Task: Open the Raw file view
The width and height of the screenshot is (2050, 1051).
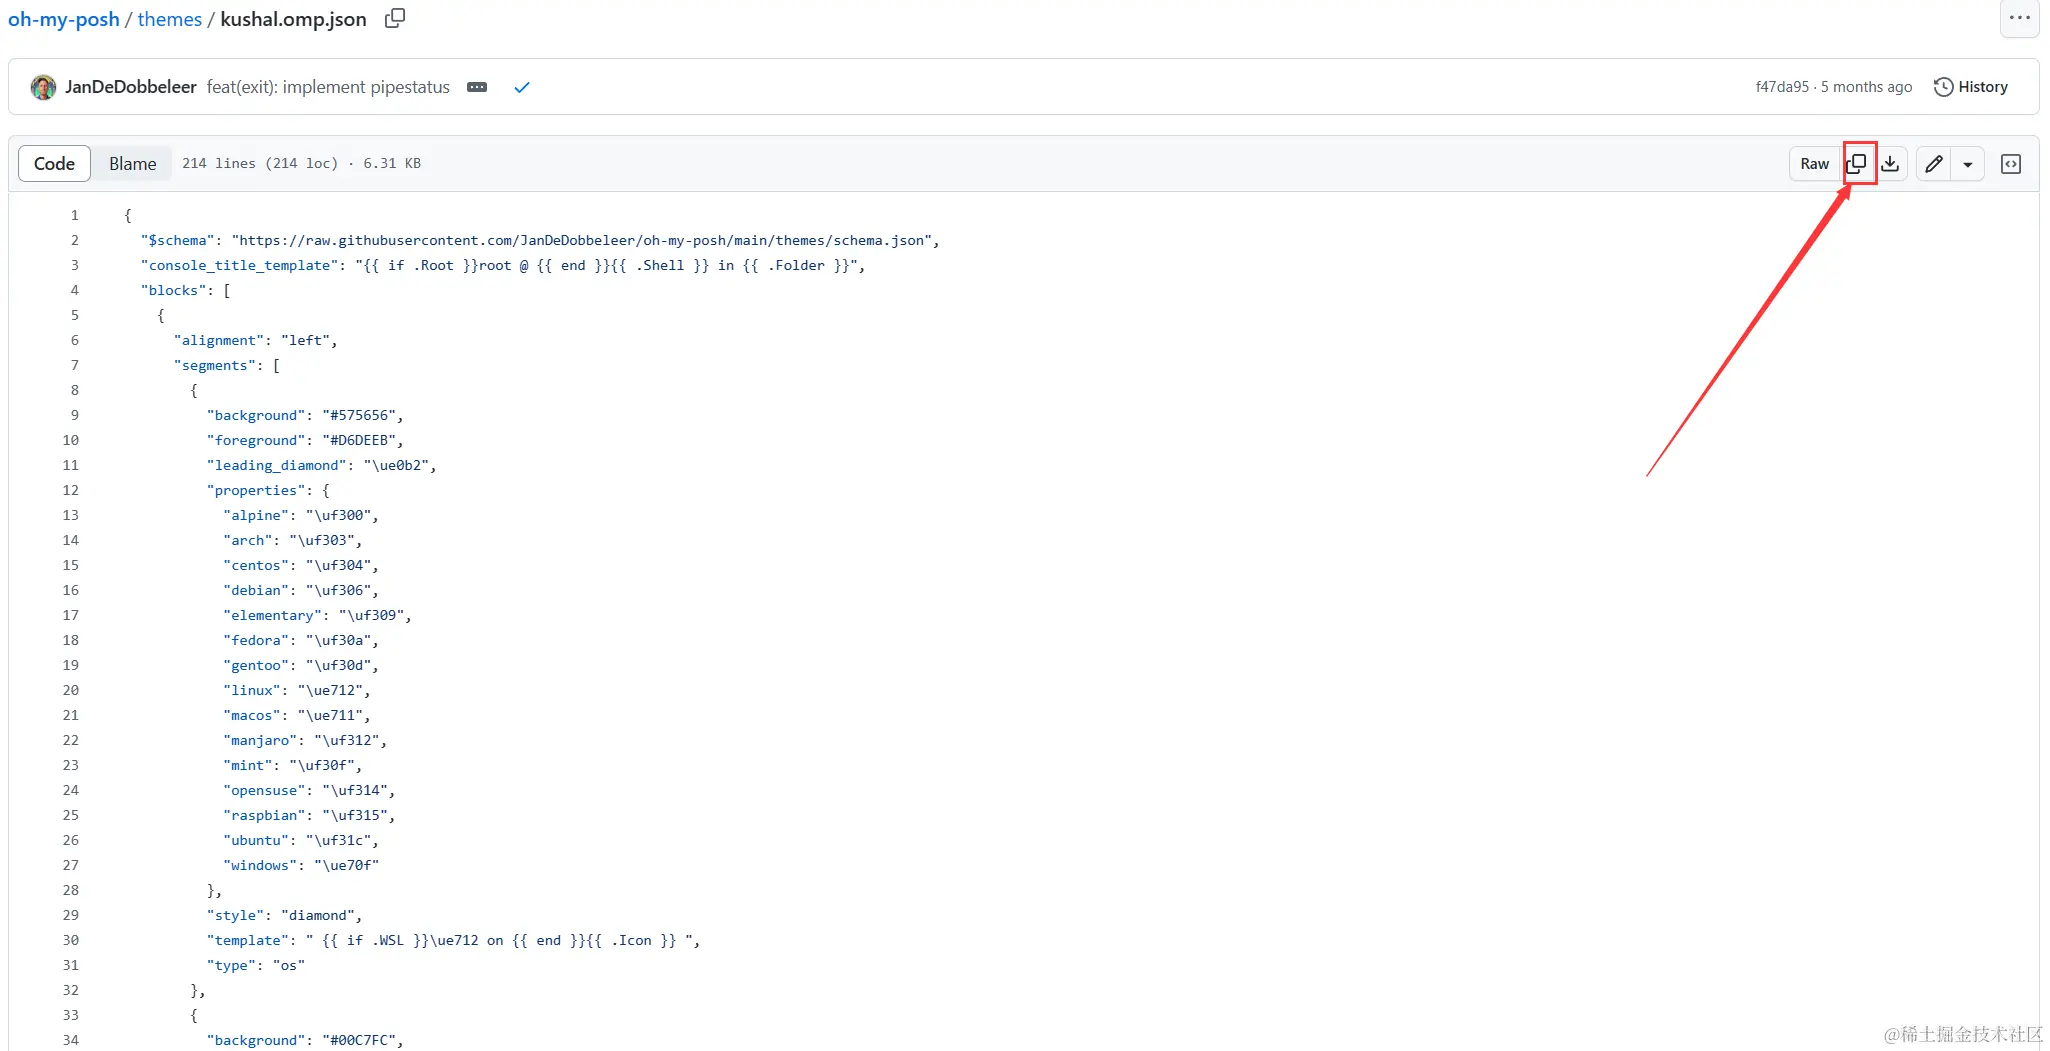Action: [x=1814, y=163]
